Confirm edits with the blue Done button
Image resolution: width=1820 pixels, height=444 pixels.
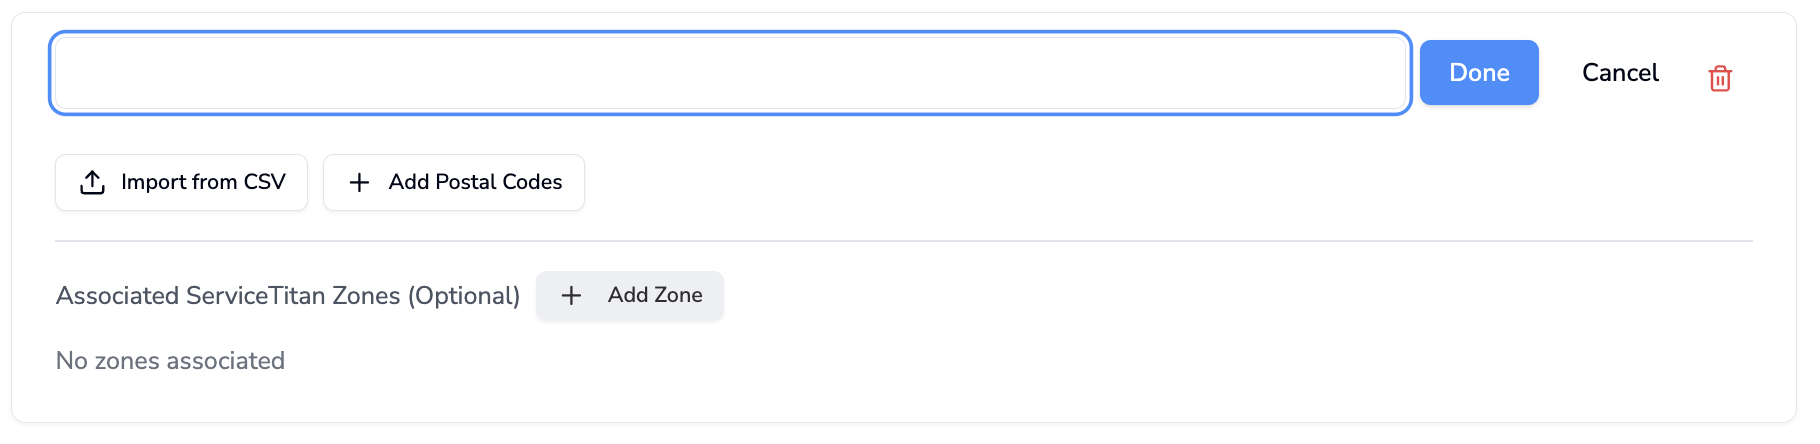(1479, 72)
